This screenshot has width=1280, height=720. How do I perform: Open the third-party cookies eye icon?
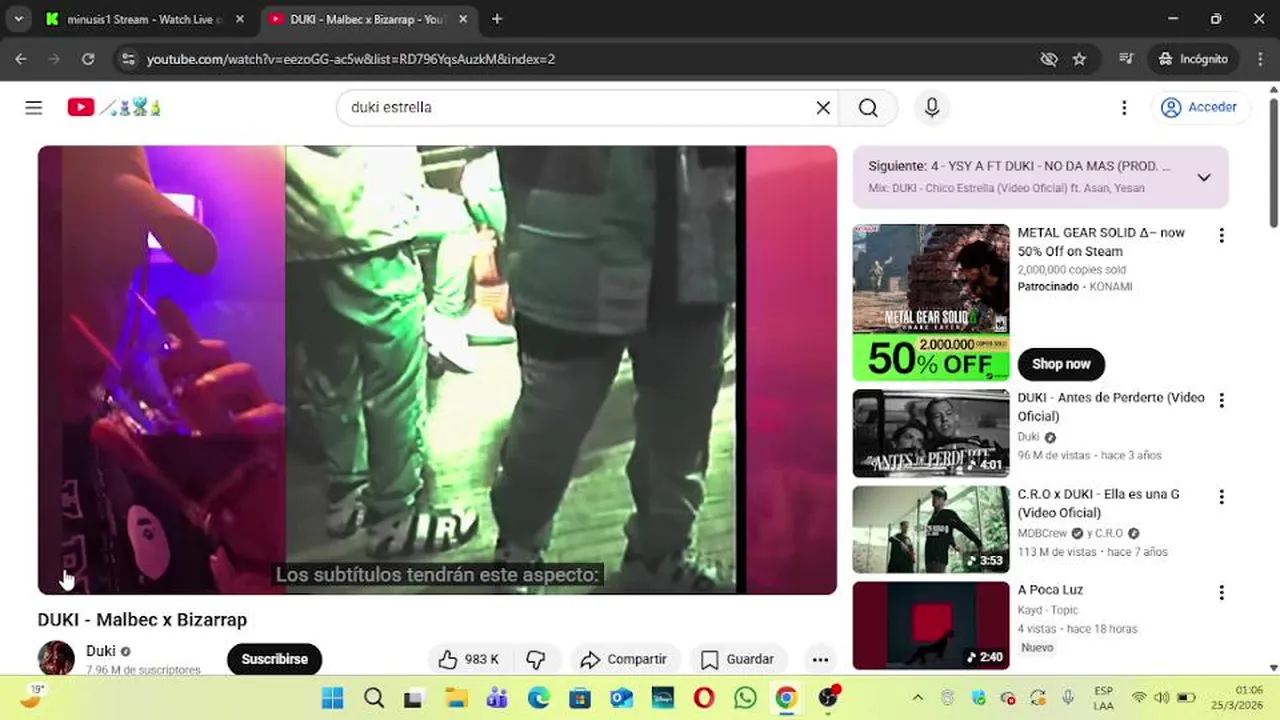coord(1048,59)
